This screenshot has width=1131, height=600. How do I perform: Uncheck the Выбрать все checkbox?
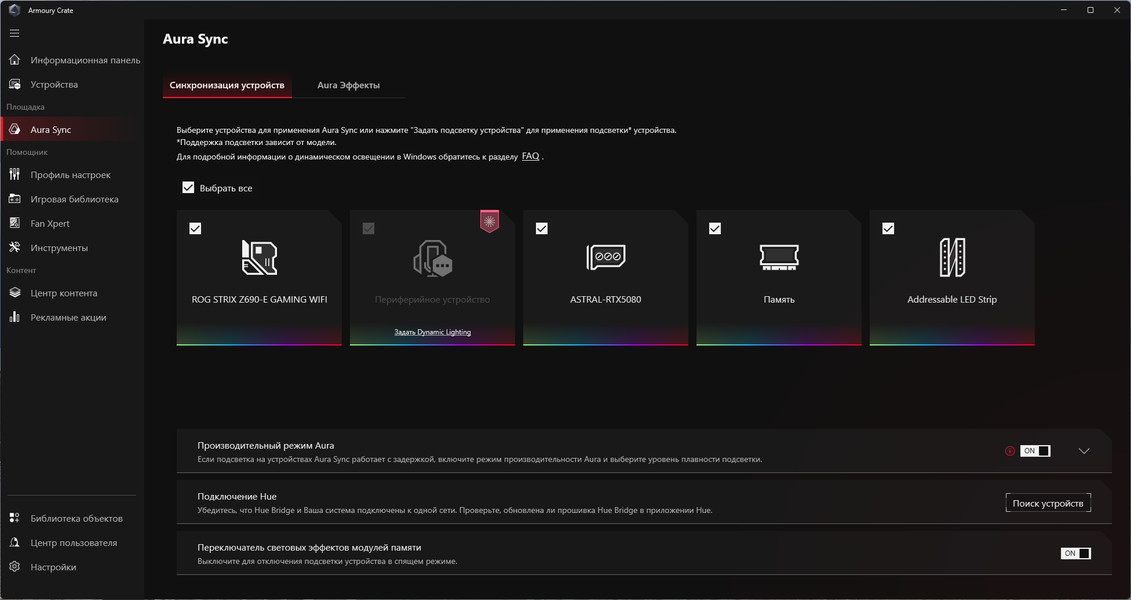click(x=188, y=188)
